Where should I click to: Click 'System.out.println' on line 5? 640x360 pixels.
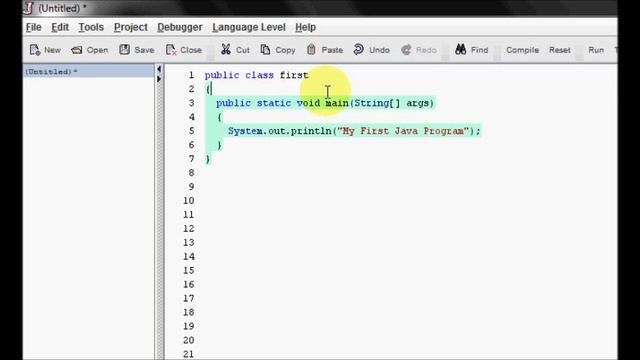point(280,131)
